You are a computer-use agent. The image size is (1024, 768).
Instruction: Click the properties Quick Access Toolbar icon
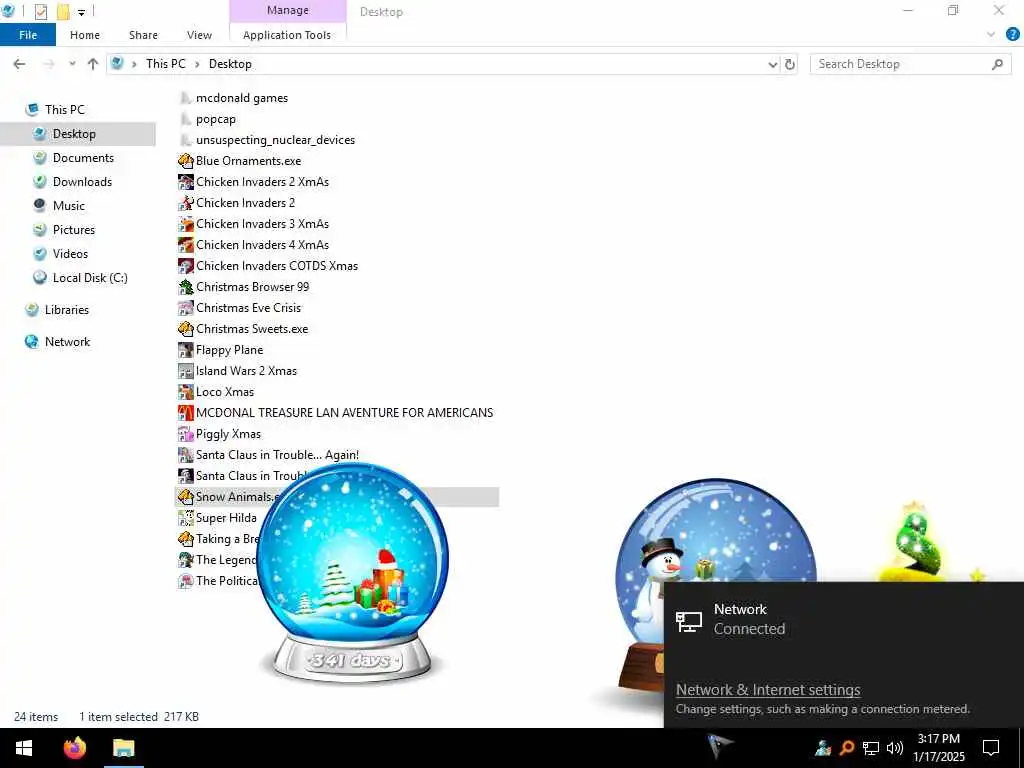coord(40,12)
